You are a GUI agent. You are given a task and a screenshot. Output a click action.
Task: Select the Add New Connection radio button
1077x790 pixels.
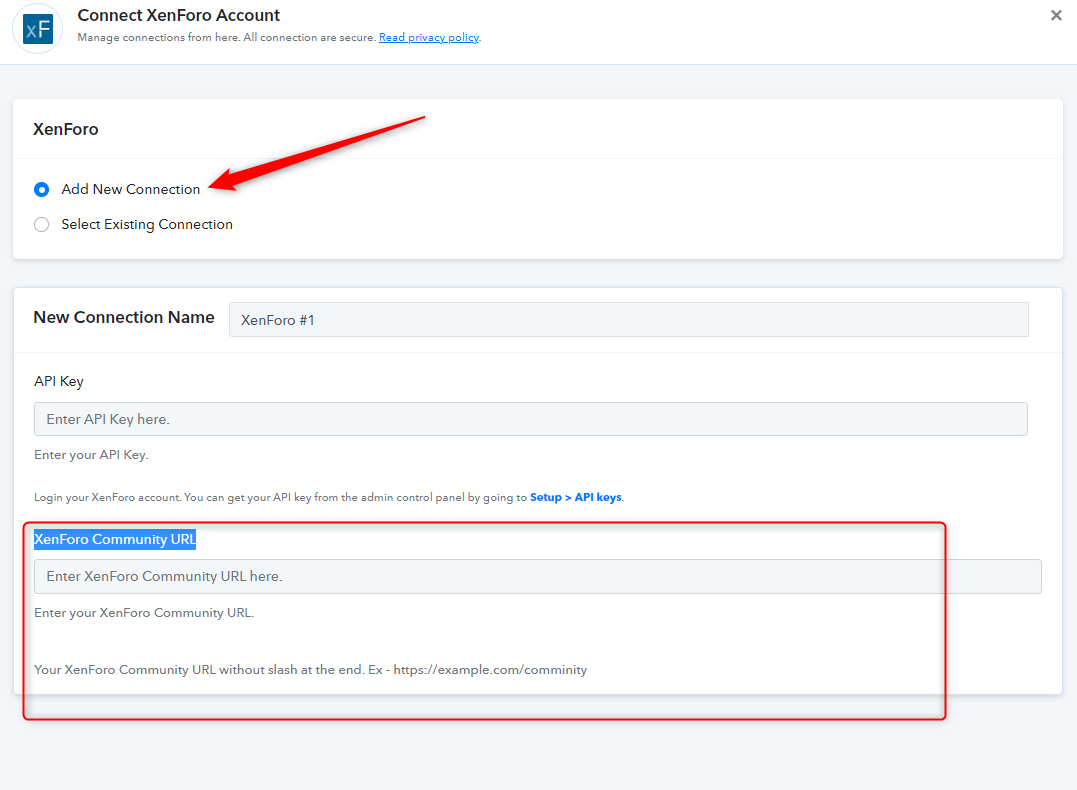tap(42, 190)
